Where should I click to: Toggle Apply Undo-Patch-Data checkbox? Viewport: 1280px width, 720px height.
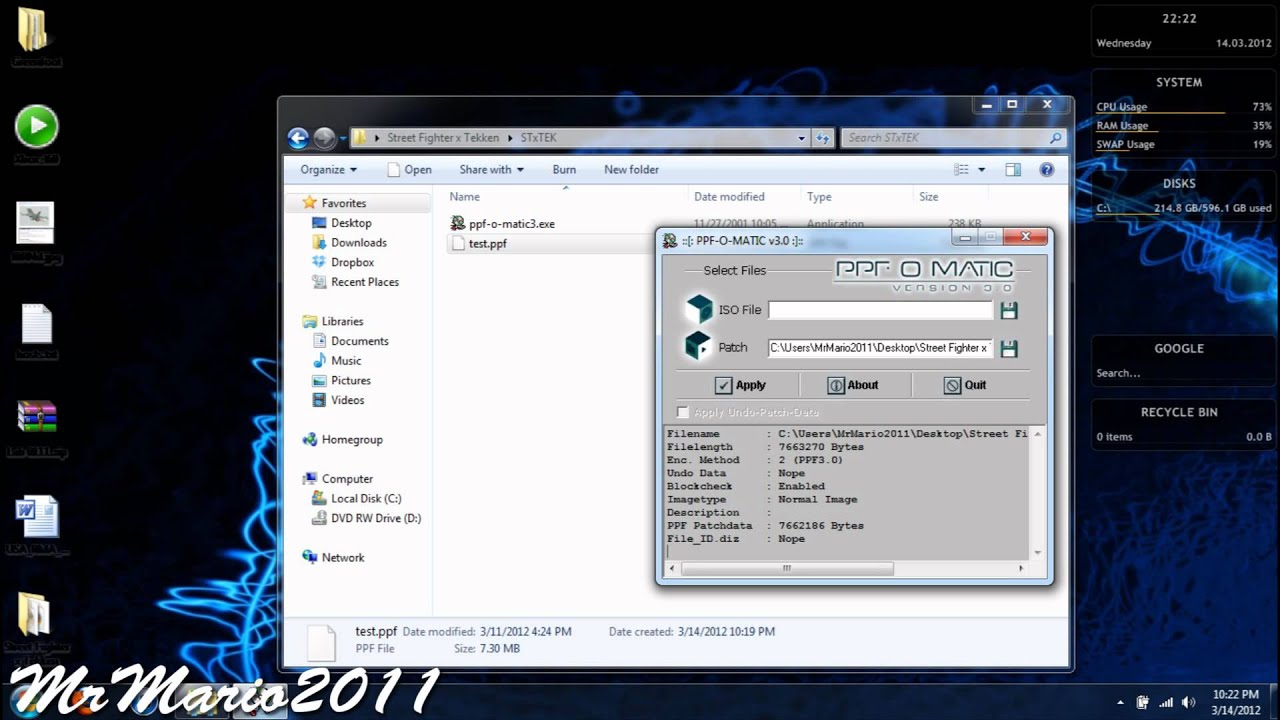683,412
